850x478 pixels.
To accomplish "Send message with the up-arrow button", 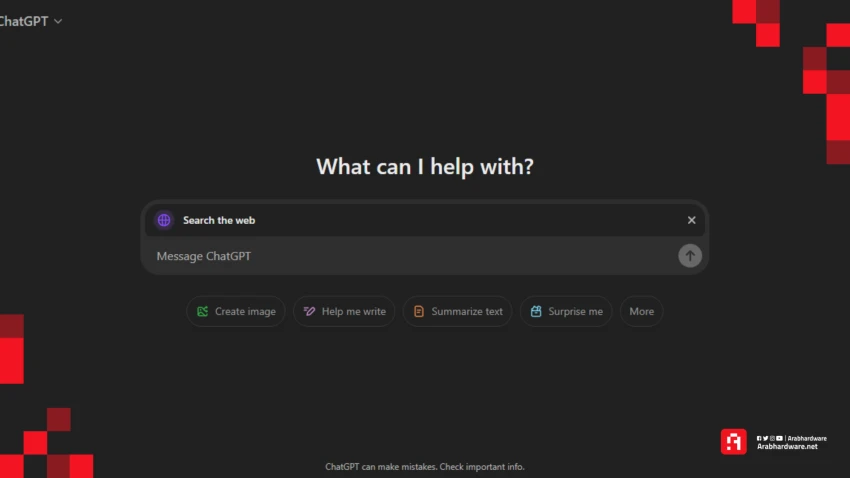I will [690, 256].
